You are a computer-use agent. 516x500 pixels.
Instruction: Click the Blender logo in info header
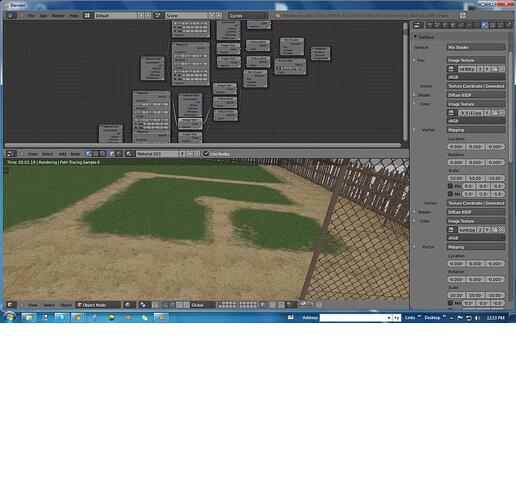coord(278,15)
